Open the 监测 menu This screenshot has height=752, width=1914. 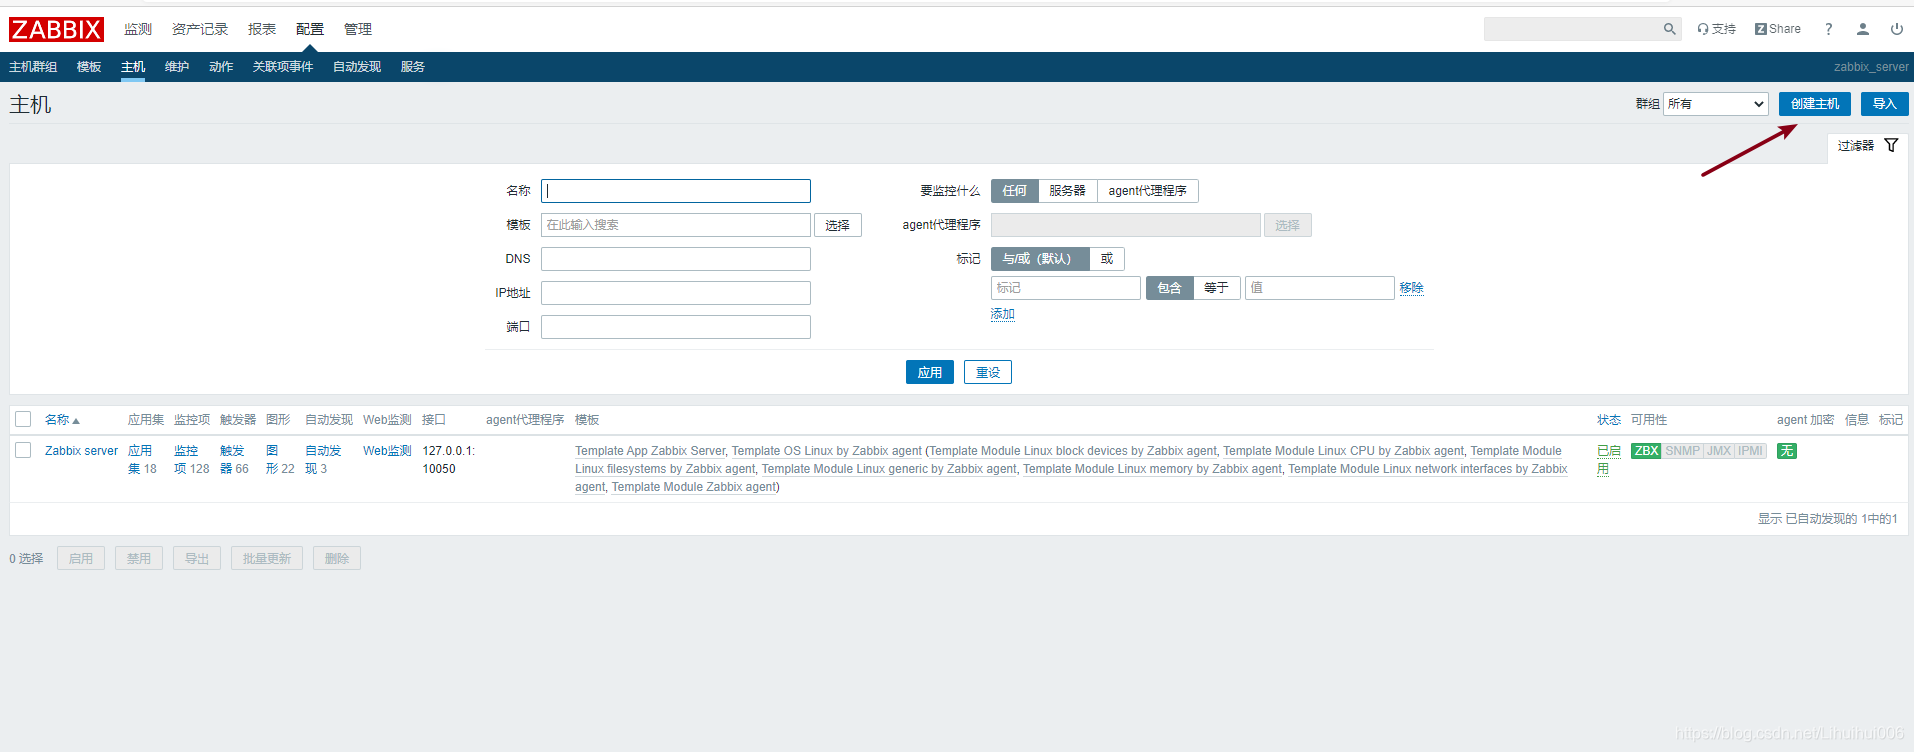click(138, 29)
